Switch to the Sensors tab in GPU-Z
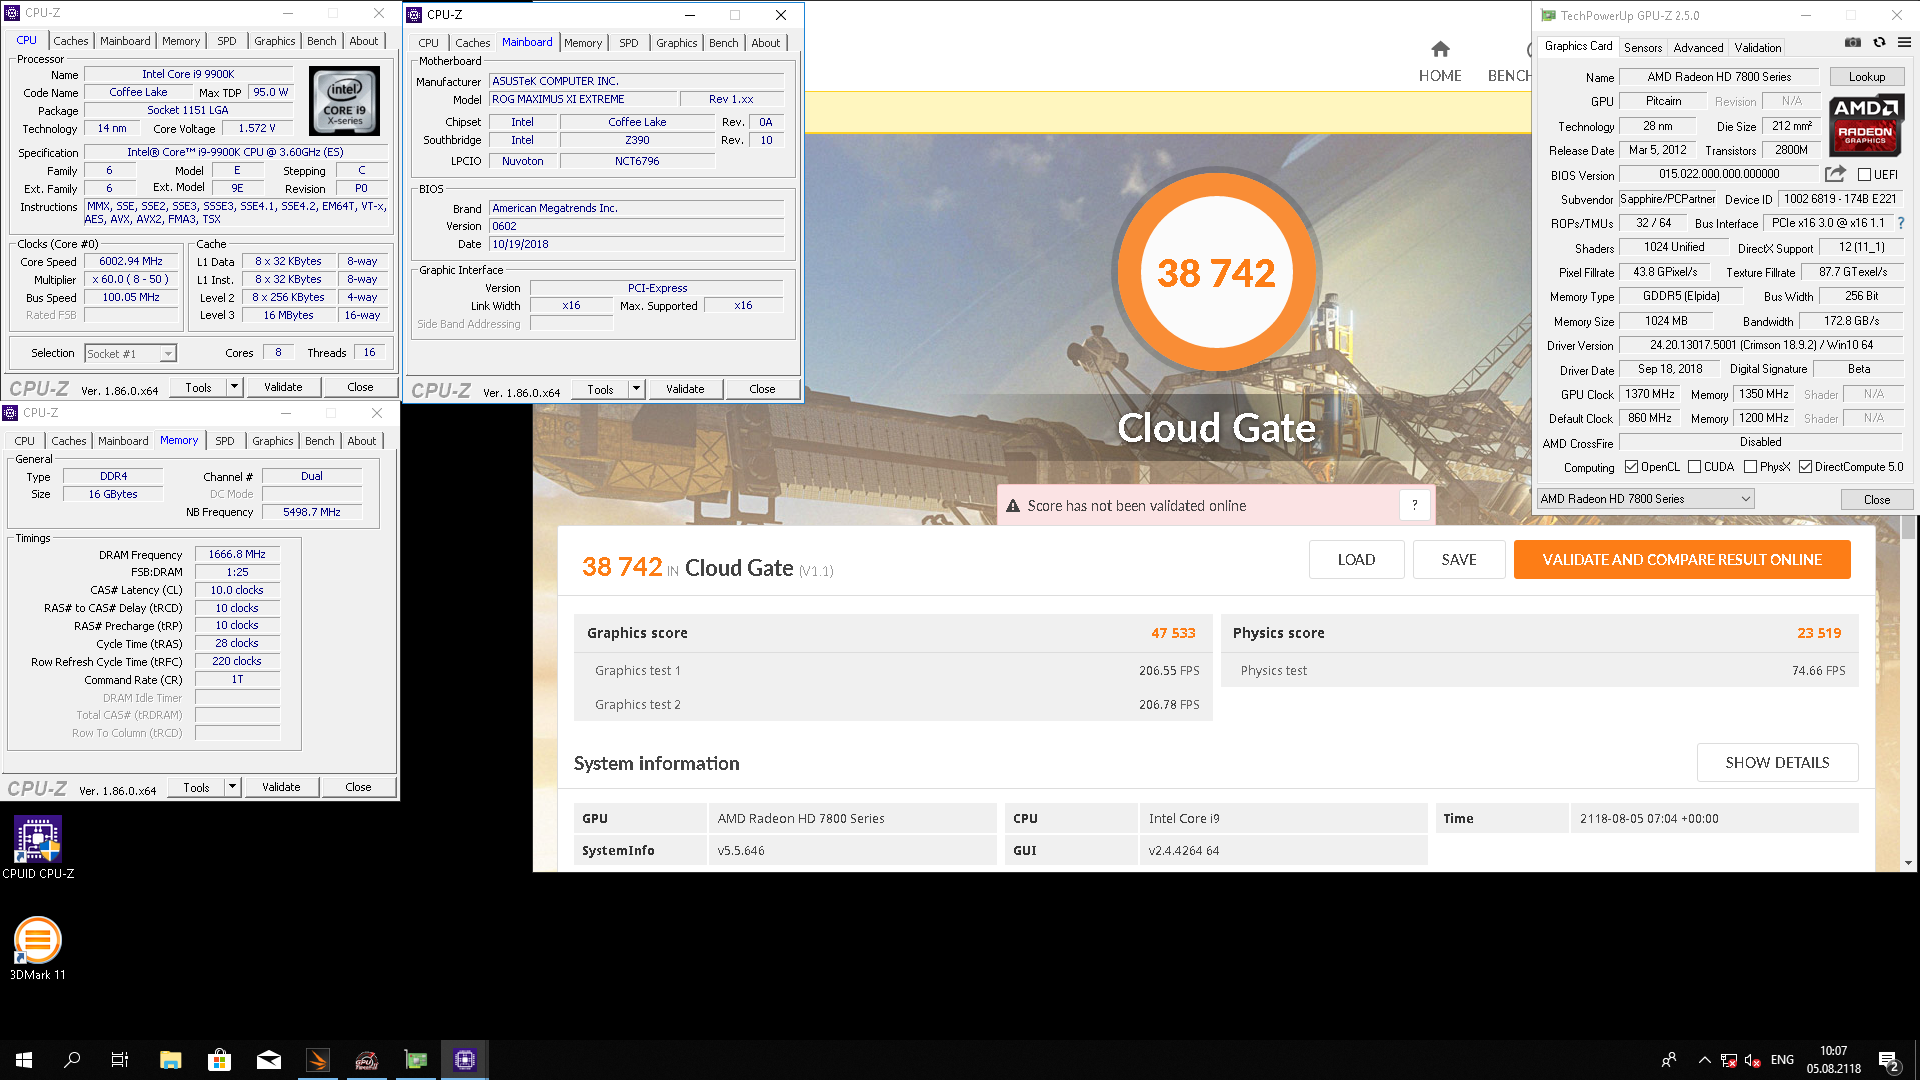 (1642, 47)
